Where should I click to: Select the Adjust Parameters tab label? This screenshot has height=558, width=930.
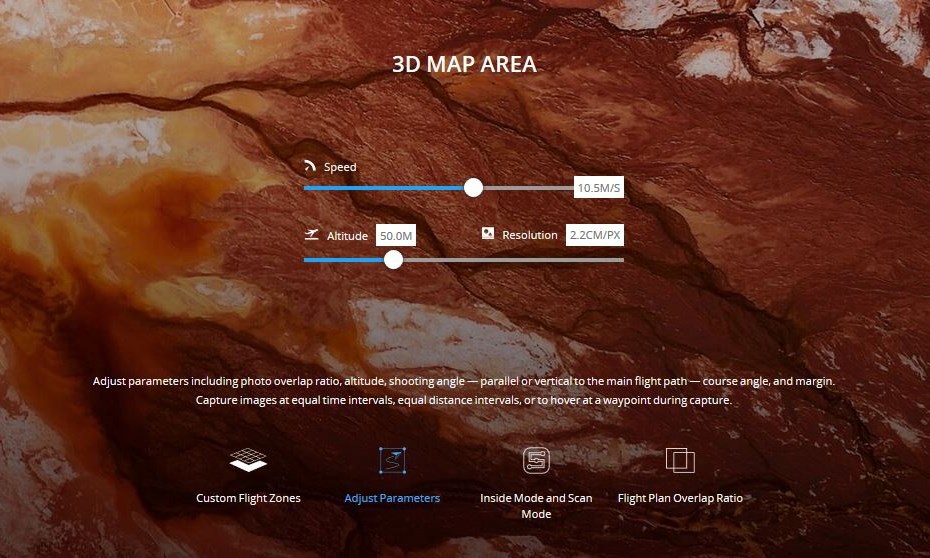(x=392, y=498)
